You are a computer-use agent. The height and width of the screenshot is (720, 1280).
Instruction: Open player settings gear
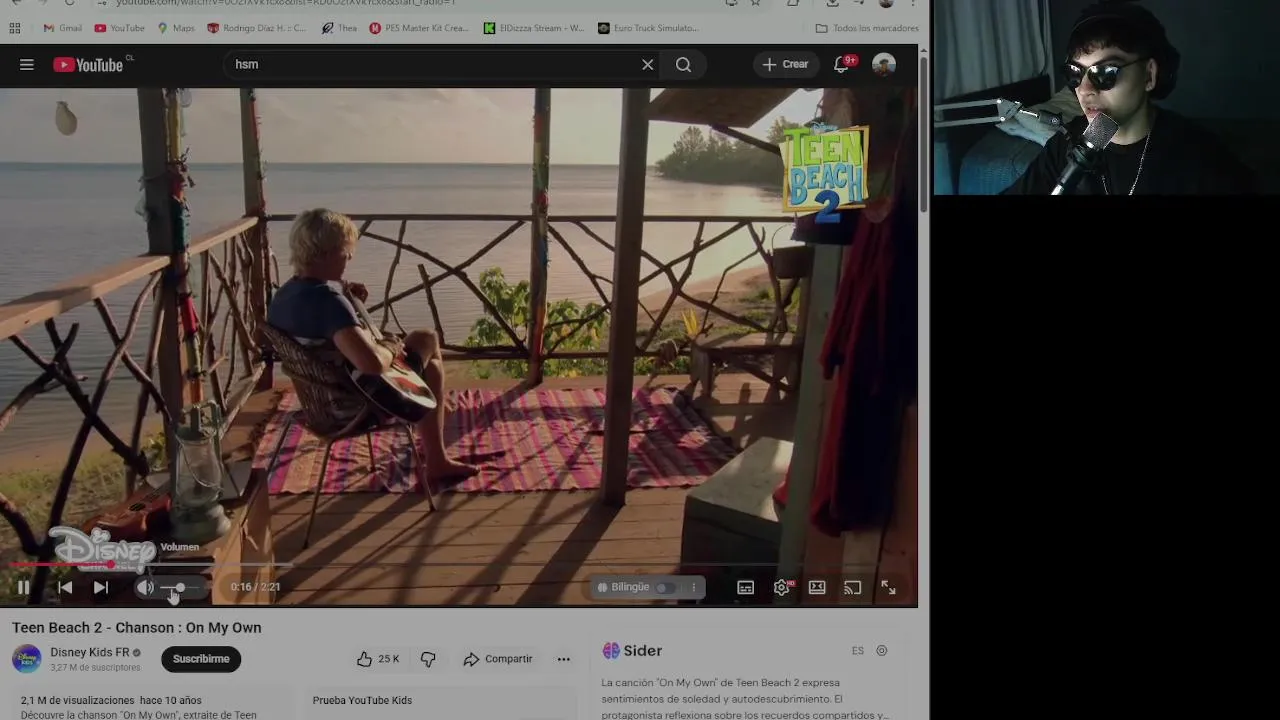782,587
